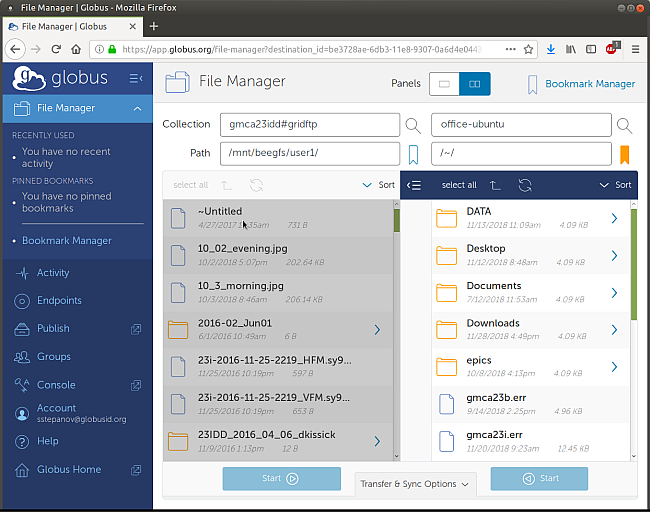
Task: Open the epics folder chevron
Action: [614, 367]
